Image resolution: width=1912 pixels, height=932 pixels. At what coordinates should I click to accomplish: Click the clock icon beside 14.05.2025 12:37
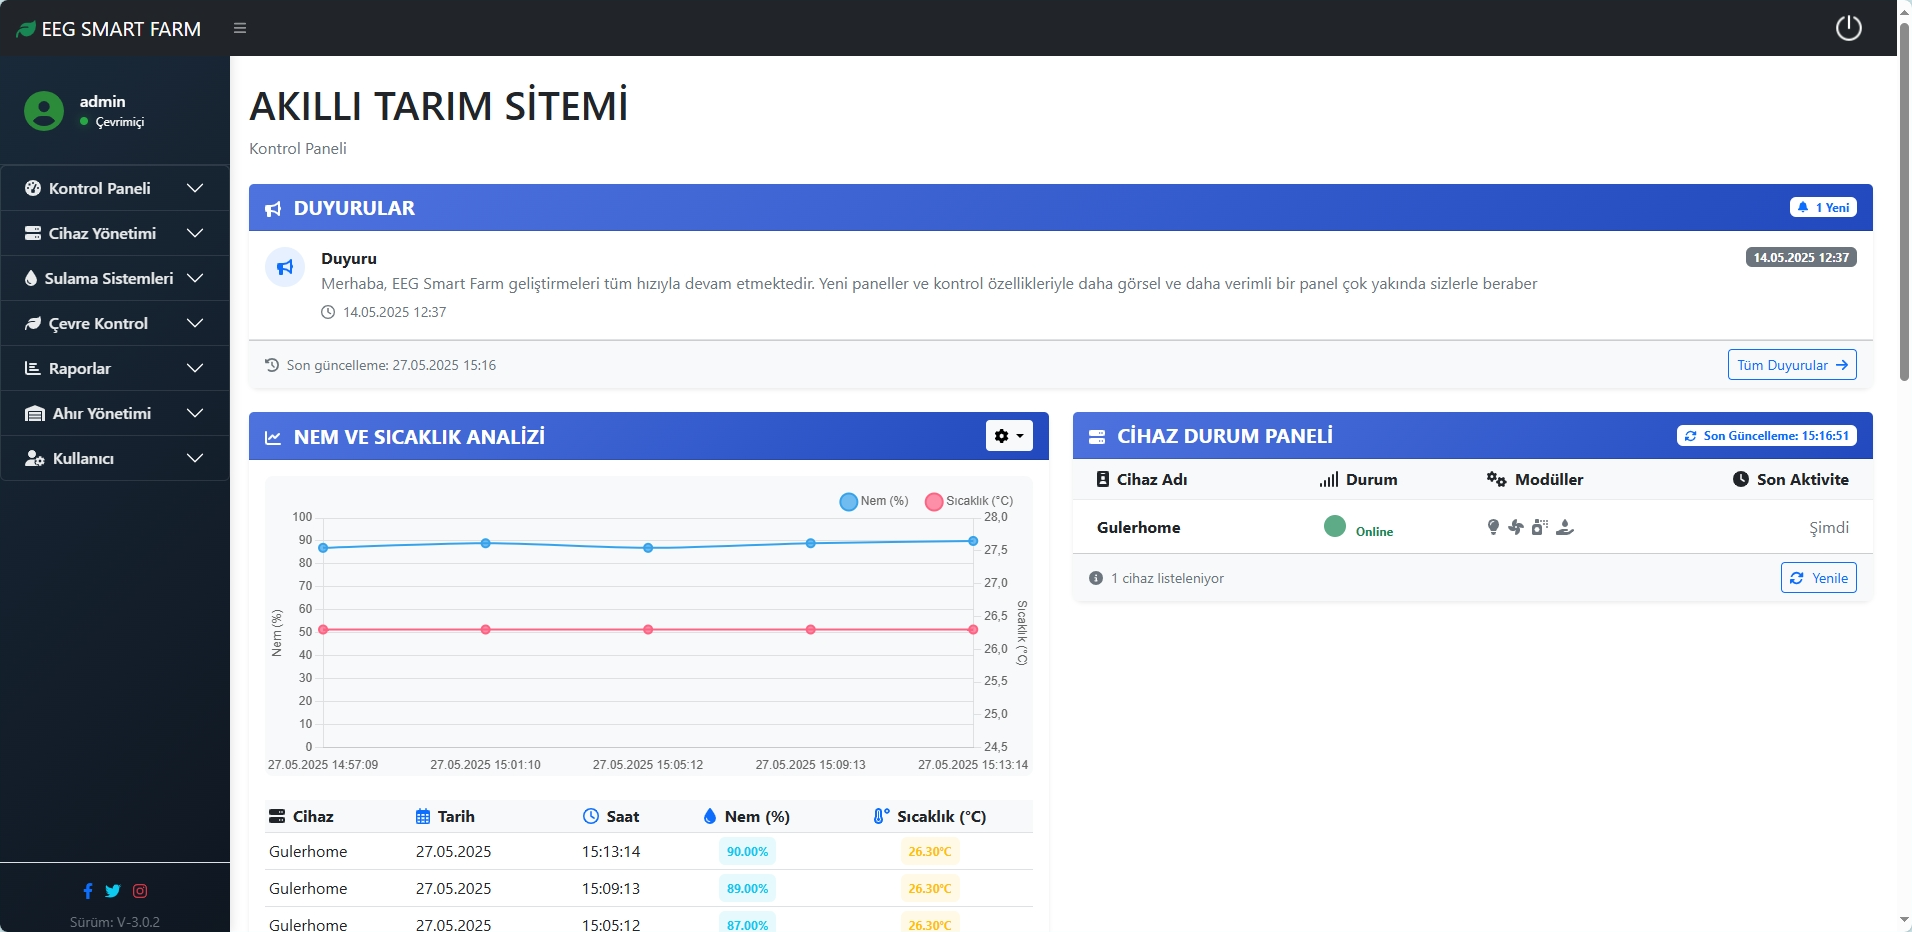click(x=328, y=312)
